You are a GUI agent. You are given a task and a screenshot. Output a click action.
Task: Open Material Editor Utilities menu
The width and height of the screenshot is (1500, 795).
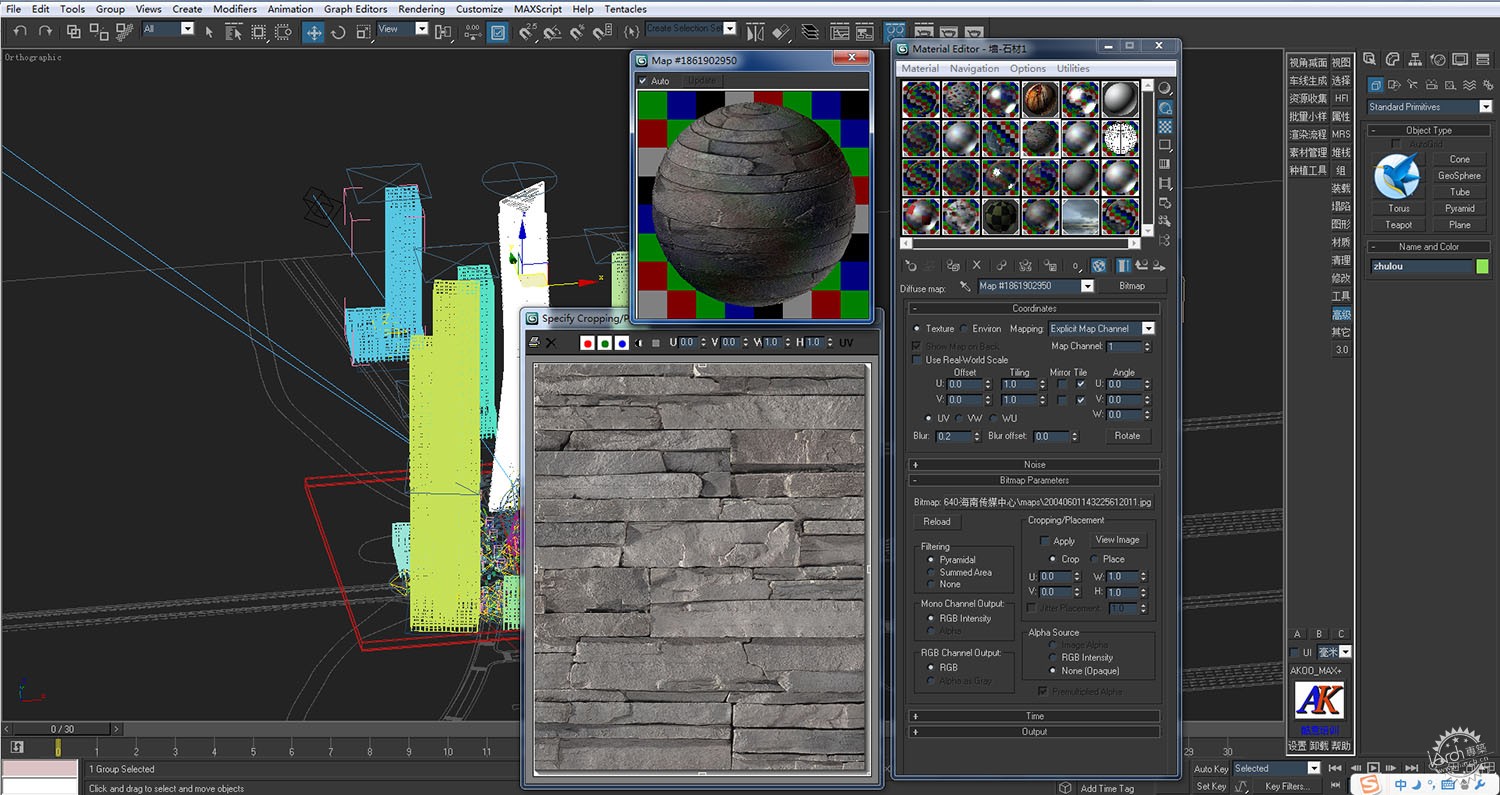point(1073,68)
